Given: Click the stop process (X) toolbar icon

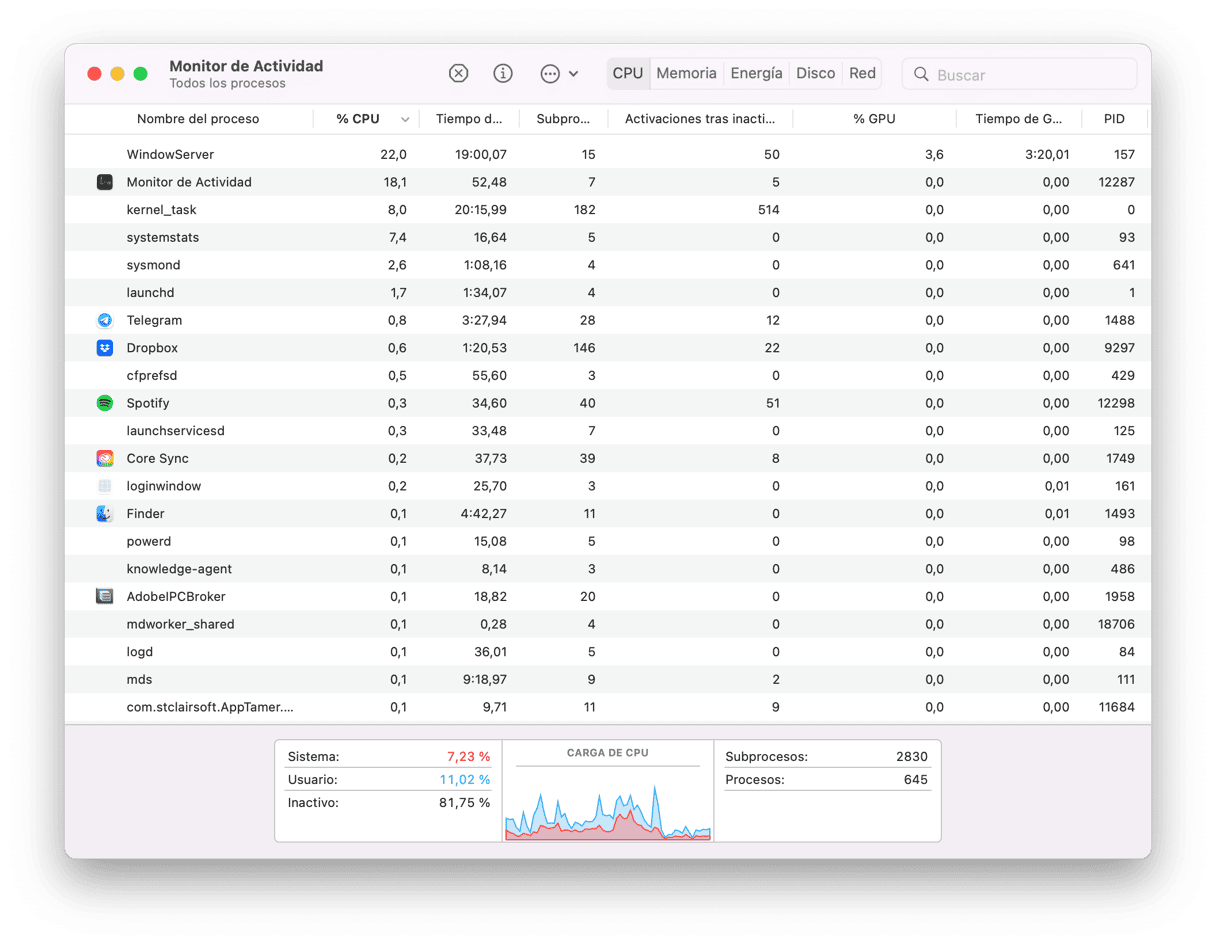Looking at the screenshot, I should tap(458, 74).
